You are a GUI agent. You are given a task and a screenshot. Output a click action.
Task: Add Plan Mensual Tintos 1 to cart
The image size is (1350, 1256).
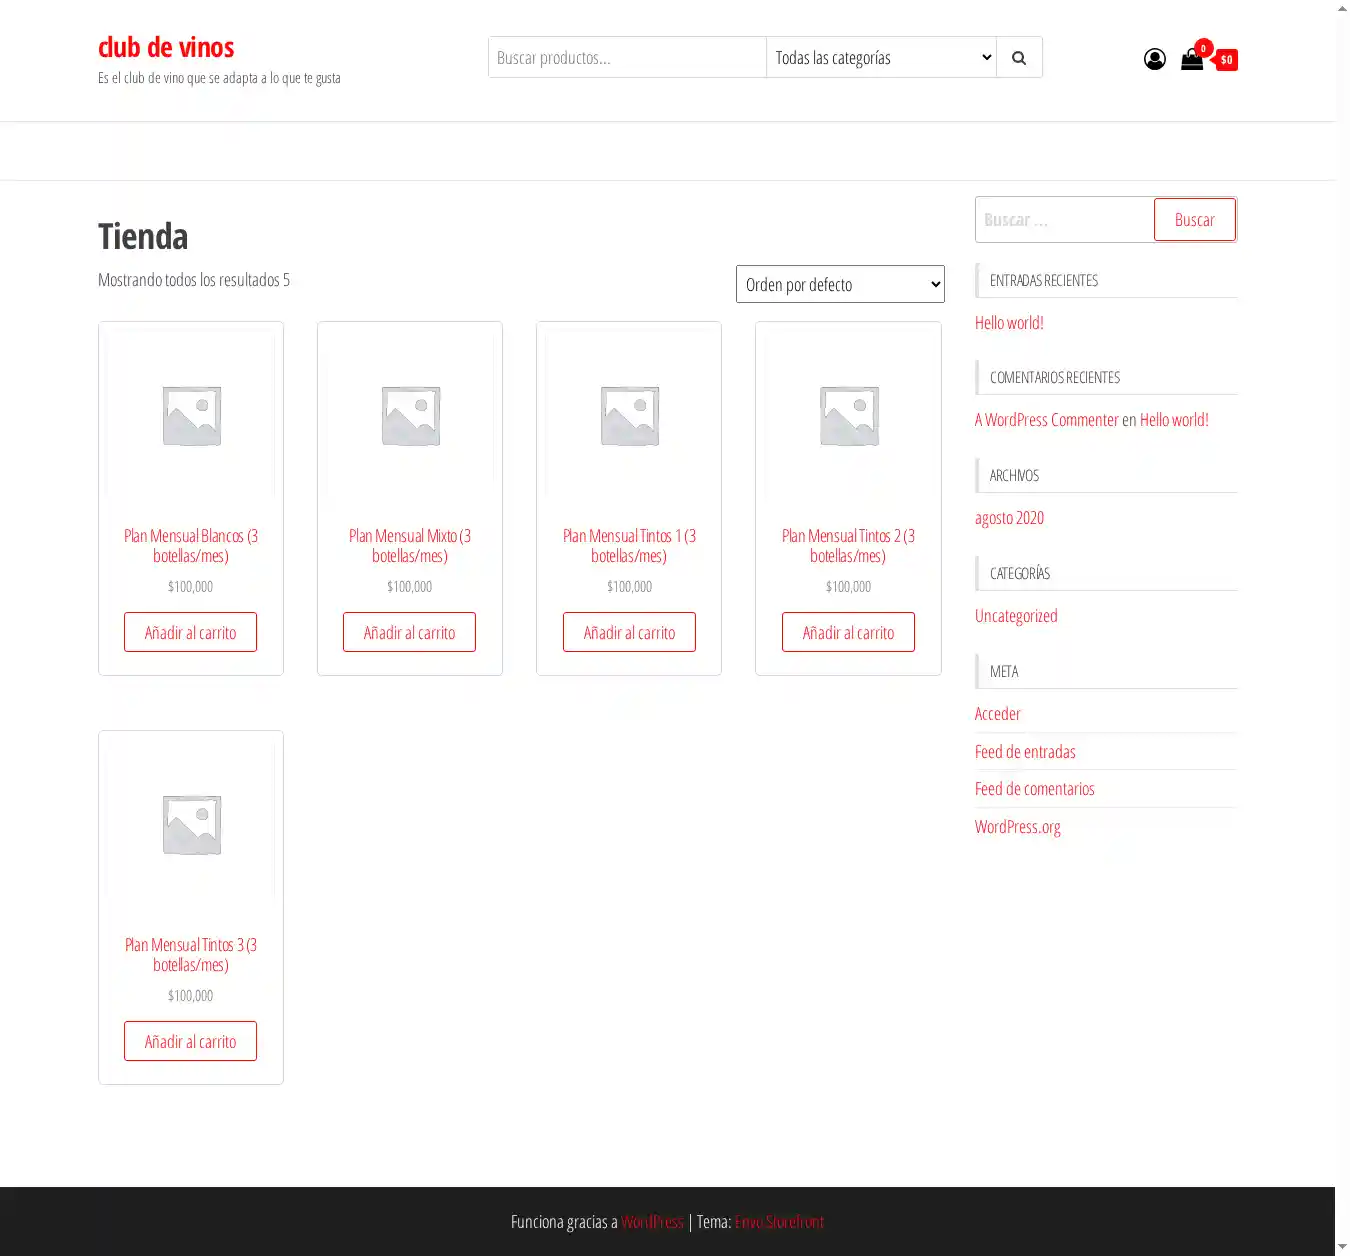click(629, 632)
